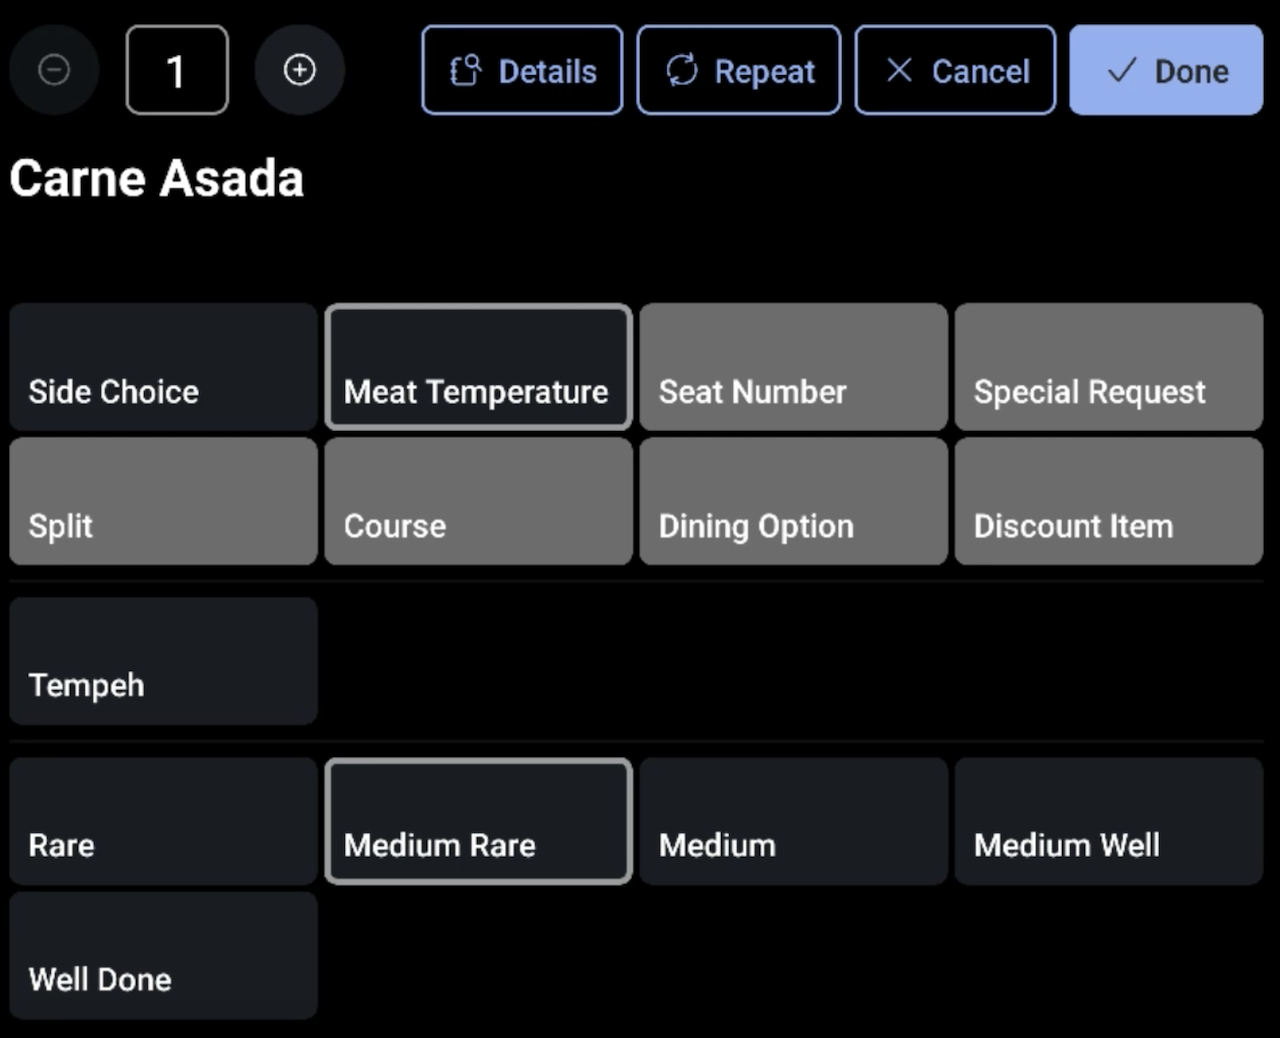Choose the Well Done temperature option
Viewport: 1280px width, 1038px height.
click(162, 956)
